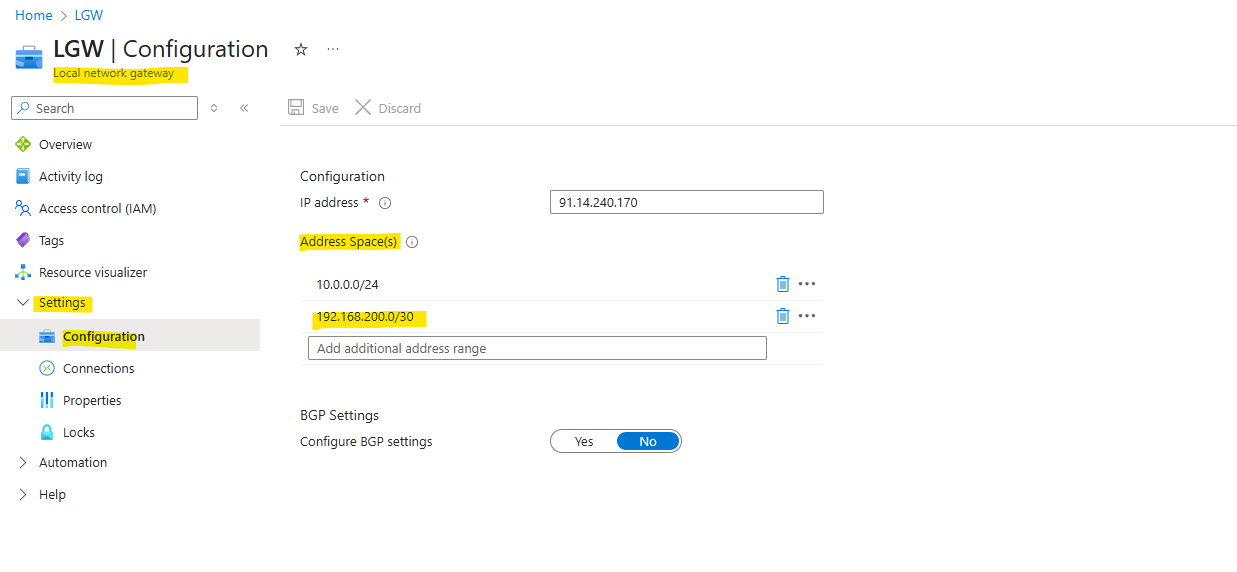1237x572 pixels.
Task: Click the LGW resource briefcase icon in the header
Action: (29, 57)
